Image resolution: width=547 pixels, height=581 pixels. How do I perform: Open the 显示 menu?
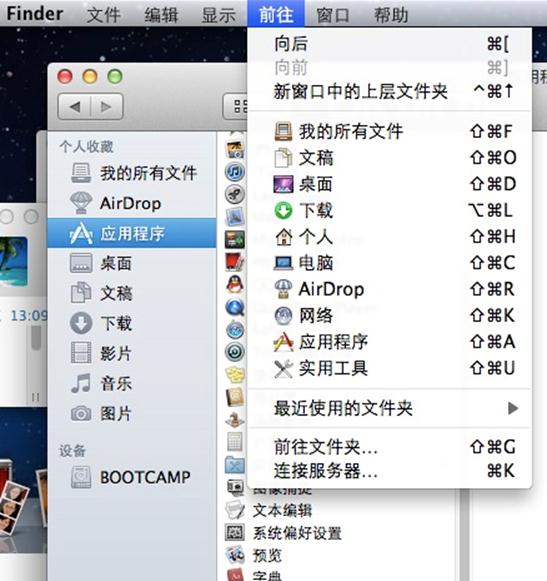[219, 15]
